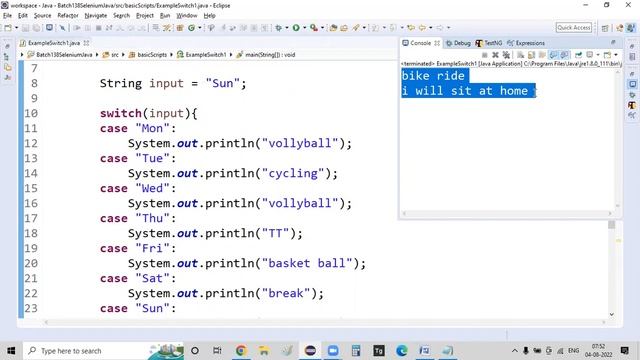The image size is (640, 360).
Task: Open the Debug launch dropdown arrow
Action: (x=287, y=28)
